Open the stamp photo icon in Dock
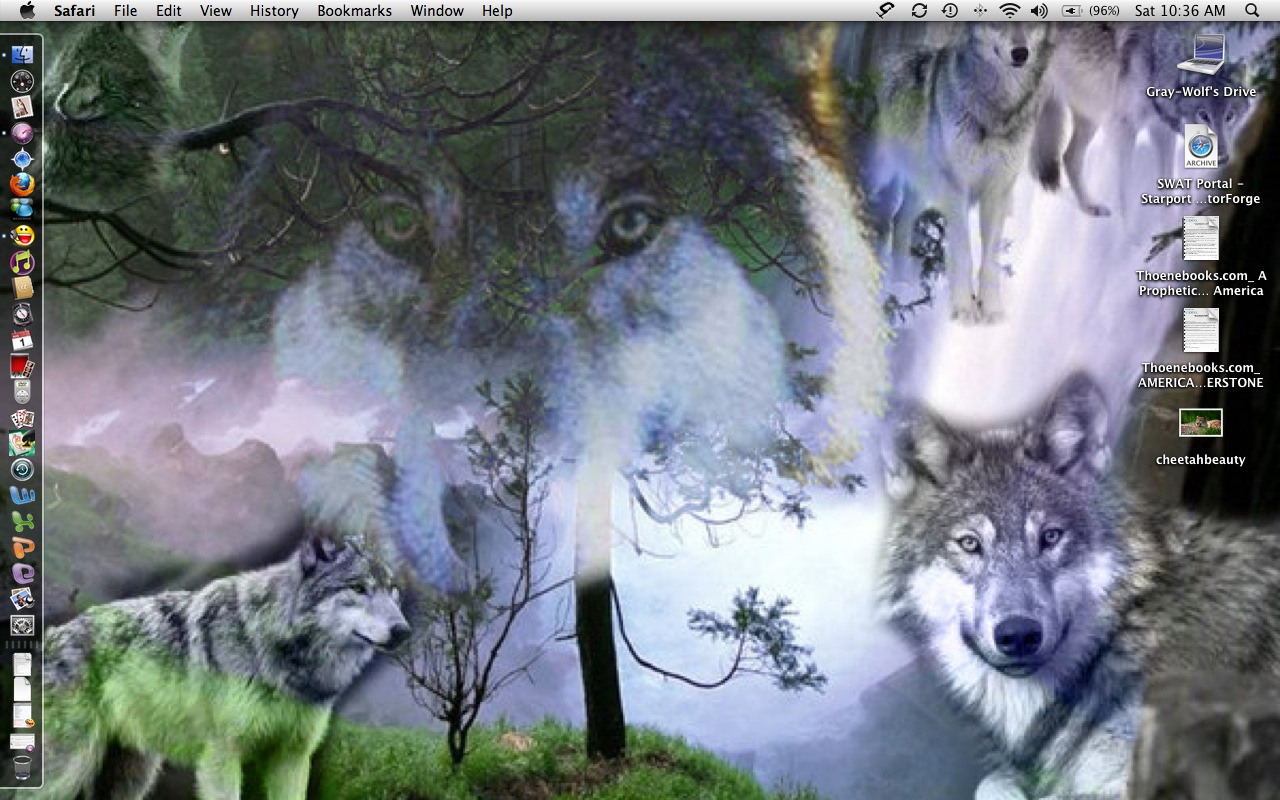The height and width of the screenshot is (800, 1280). [x=22, y=107]
